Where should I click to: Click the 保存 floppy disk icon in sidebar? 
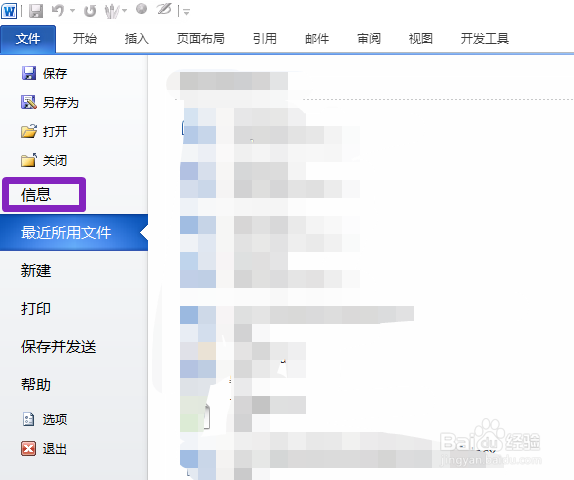29,73
